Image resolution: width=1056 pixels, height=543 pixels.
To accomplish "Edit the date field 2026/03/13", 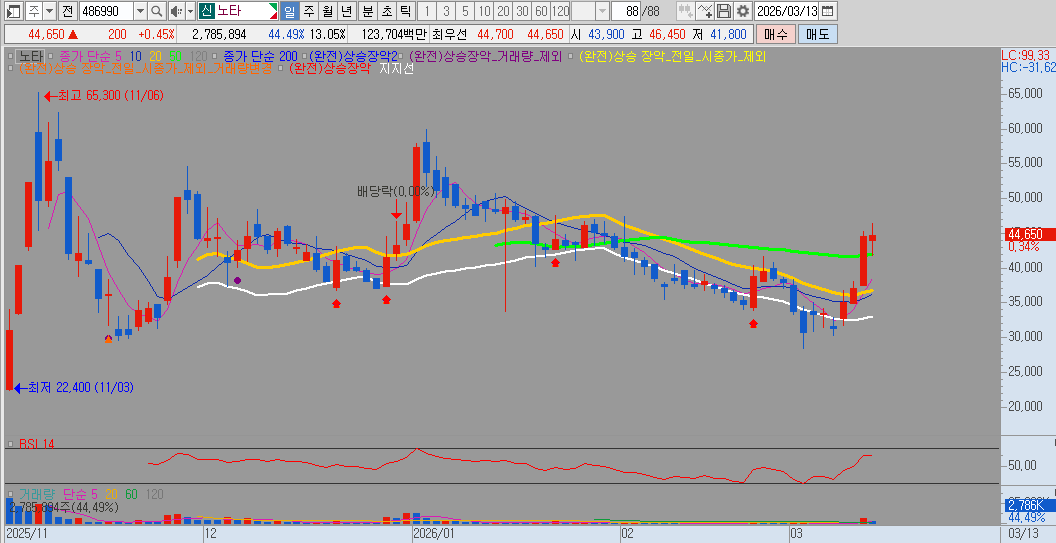I will [787, 11].
